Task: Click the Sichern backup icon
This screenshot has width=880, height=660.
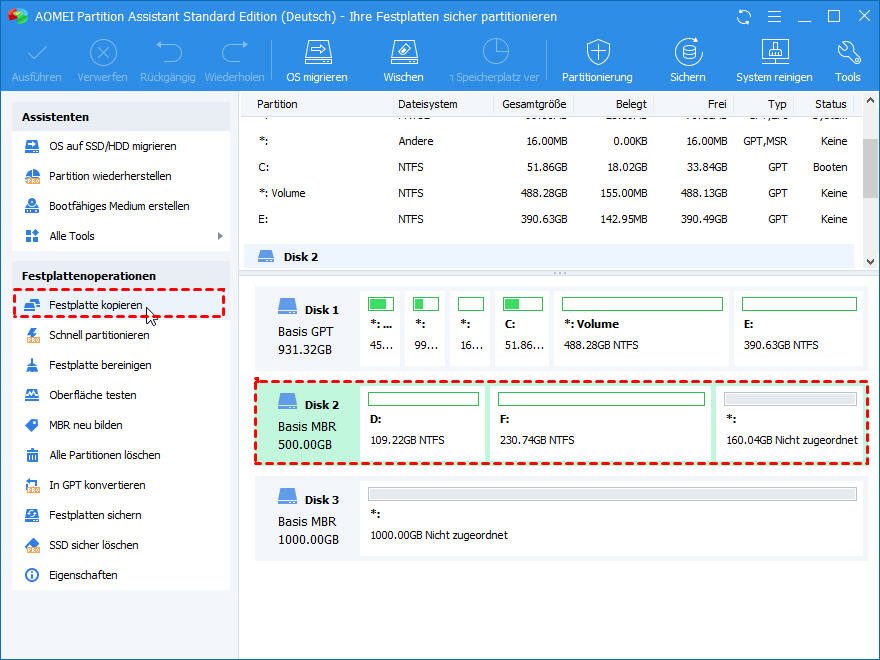Action: [x=688, y=52]
